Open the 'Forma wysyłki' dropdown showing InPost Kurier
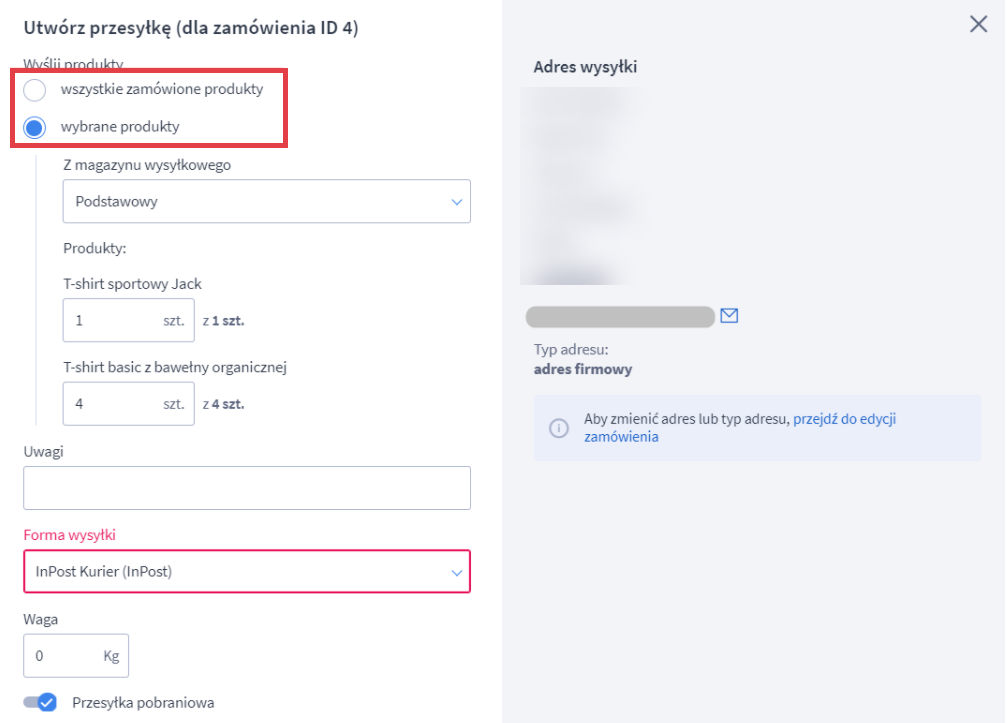Image resolution: width=1007 pixels, height=723 pixels. (x=246, y=572)
